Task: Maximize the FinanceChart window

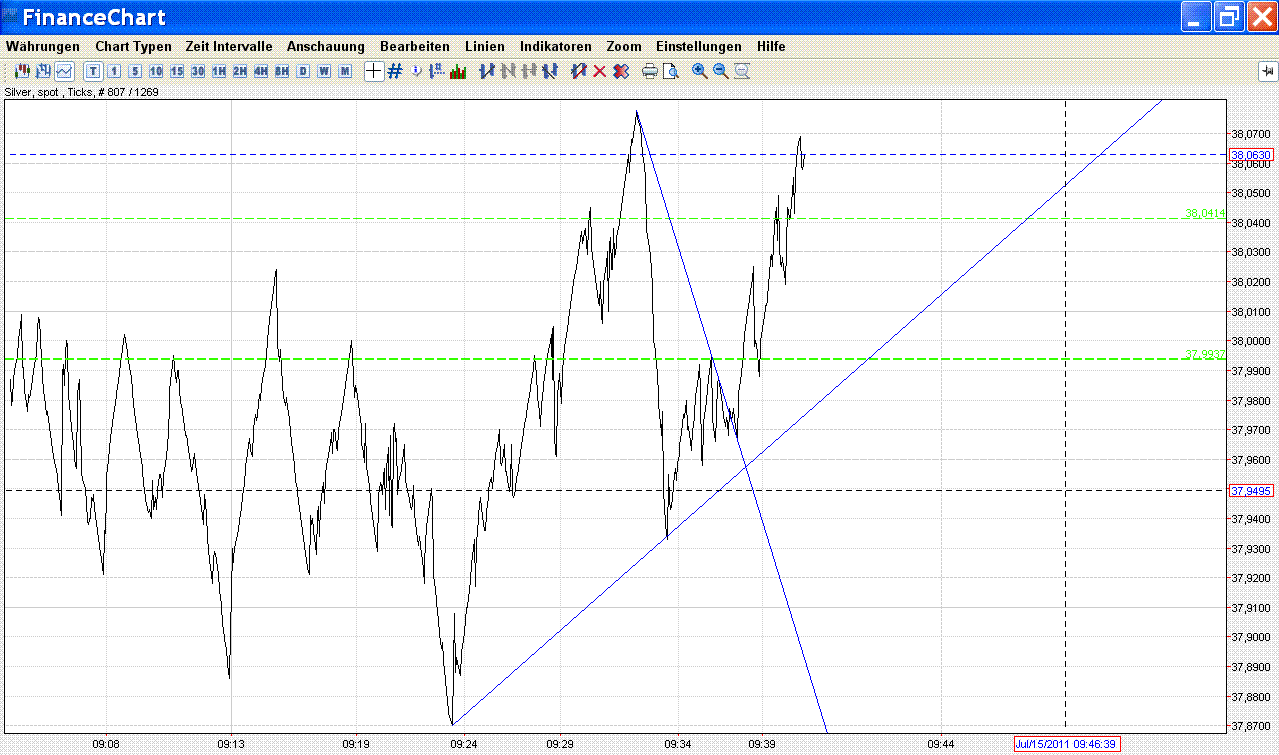Action: pyautogui.click(x=1228, y=16)
